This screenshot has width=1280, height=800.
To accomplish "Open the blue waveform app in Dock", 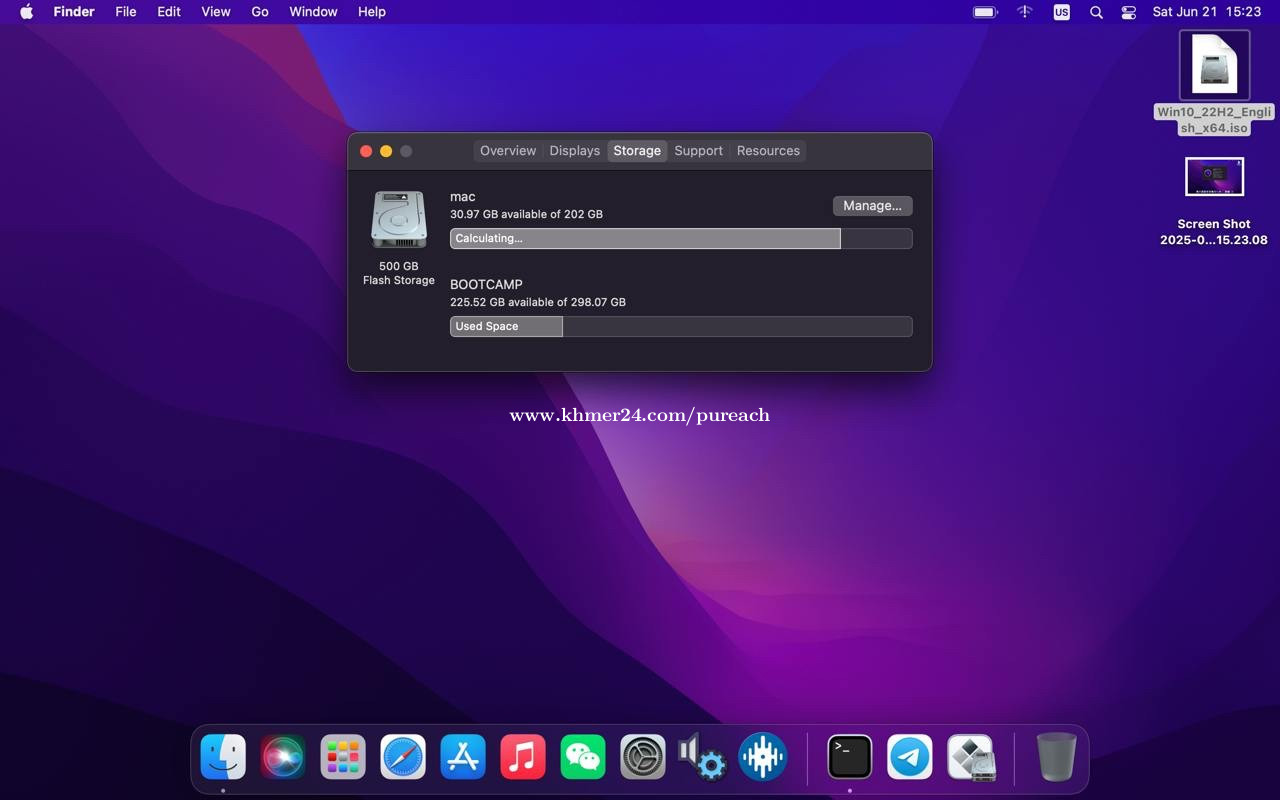I will coord(763,757).
